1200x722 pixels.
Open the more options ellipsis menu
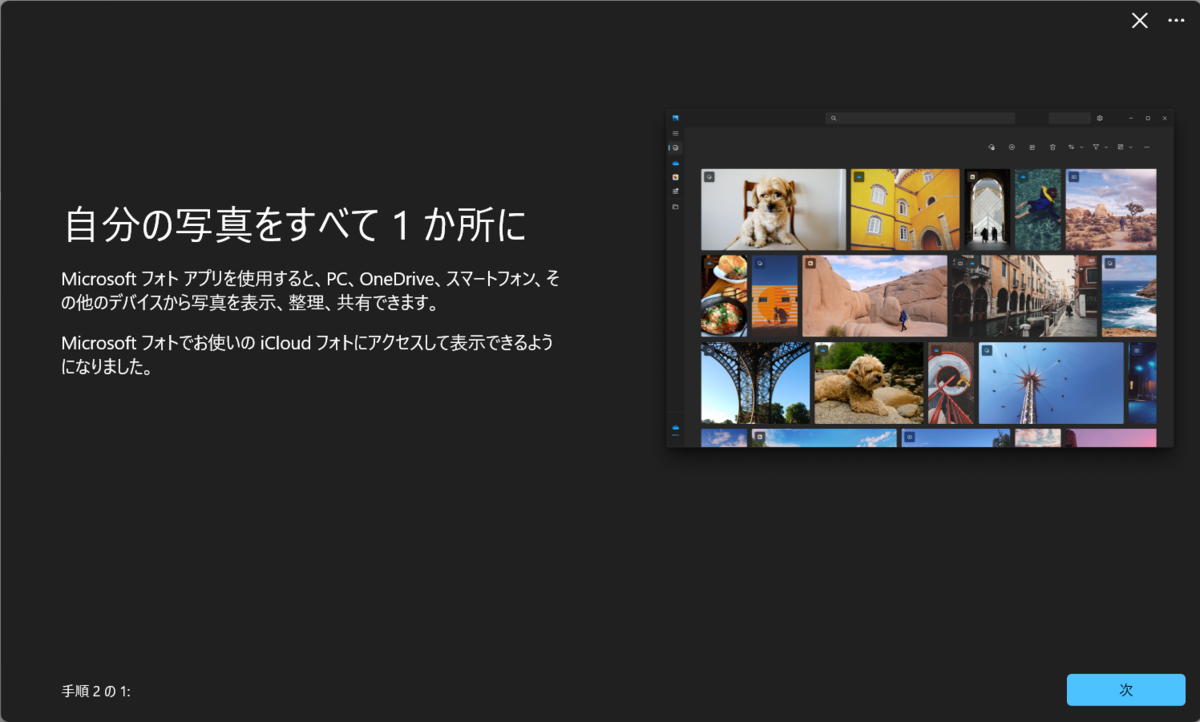(x=1176, y=21)
